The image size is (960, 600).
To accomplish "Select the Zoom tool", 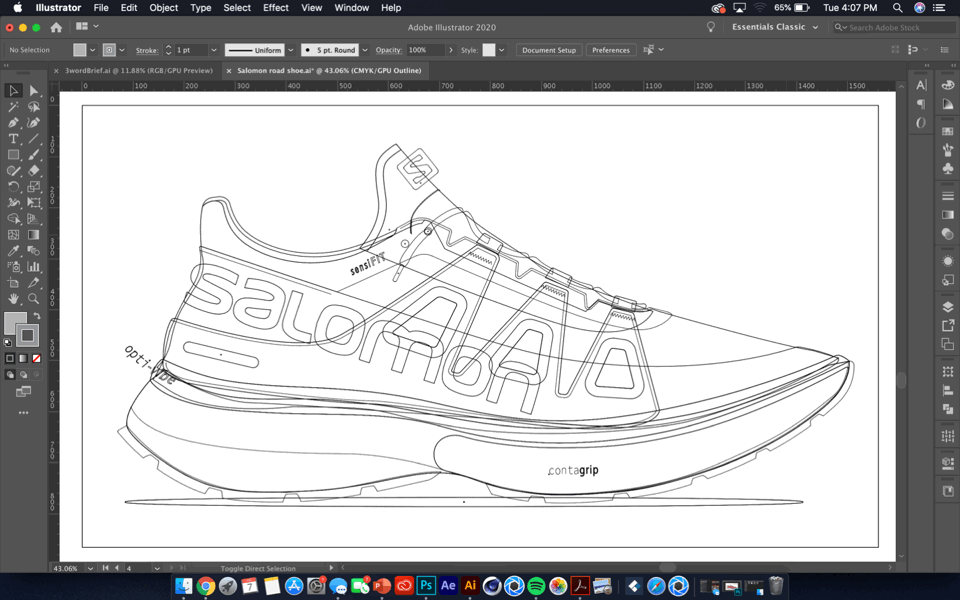I will 34,298.
